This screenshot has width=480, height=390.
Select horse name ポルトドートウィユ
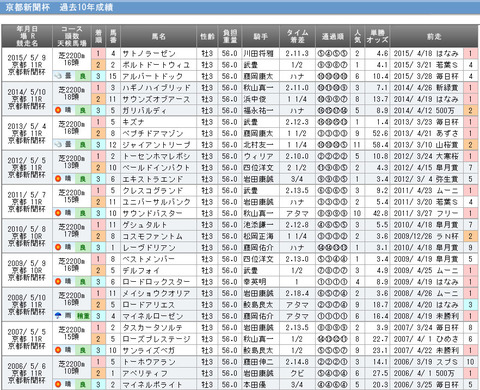[x=156, y=65]
